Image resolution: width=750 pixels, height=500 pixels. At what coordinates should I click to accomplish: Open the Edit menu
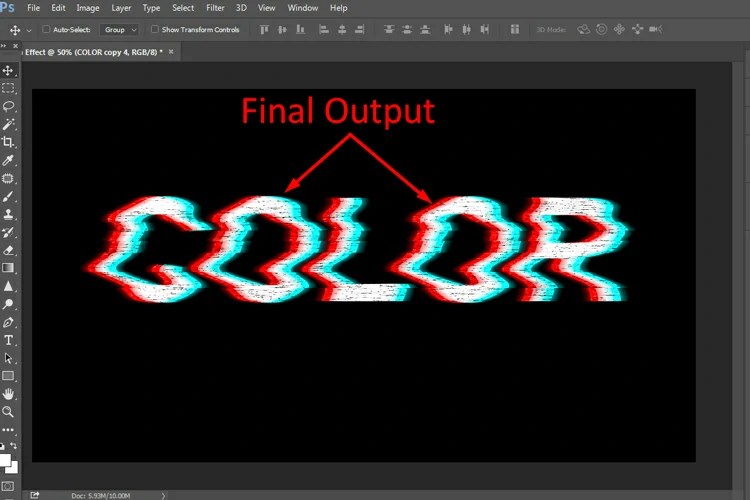click(58, 8)
